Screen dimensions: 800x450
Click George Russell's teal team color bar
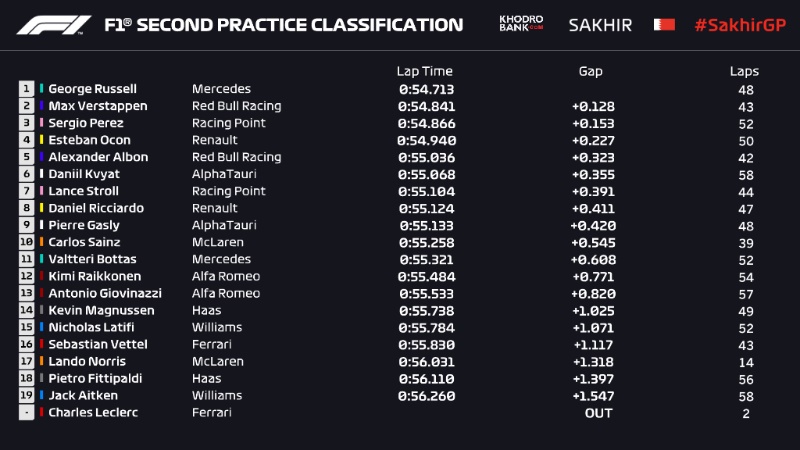[42, 89]
